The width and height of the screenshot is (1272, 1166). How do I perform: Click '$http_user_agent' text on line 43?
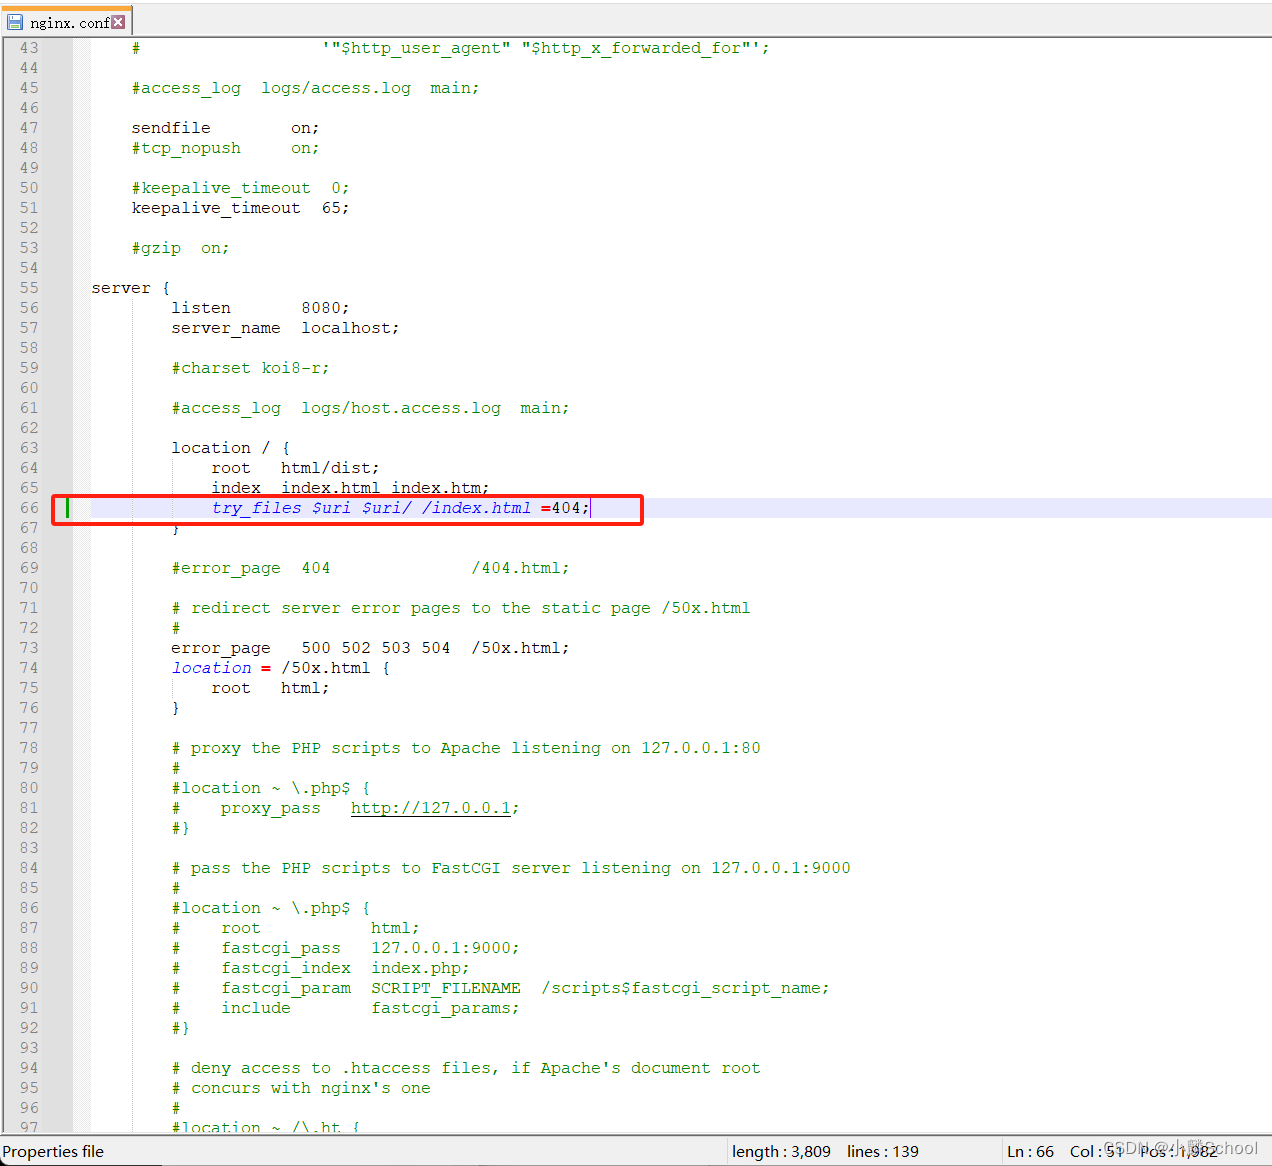[421, 48]
